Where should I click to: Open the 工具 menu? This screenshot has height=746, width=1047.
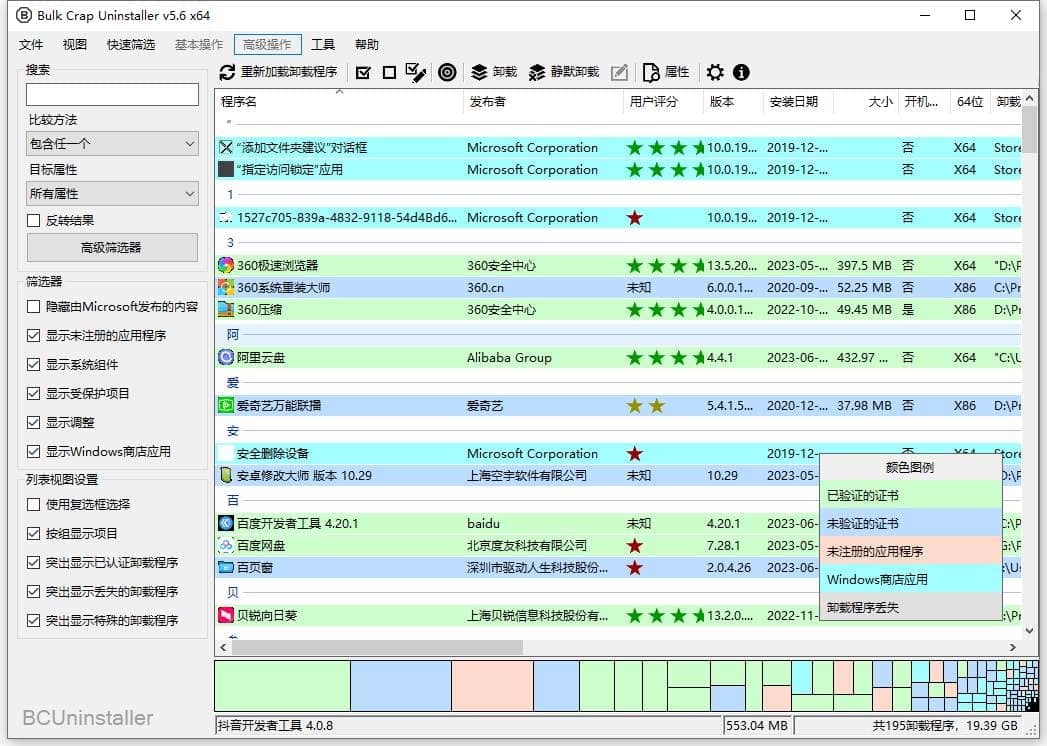point(323,44)
